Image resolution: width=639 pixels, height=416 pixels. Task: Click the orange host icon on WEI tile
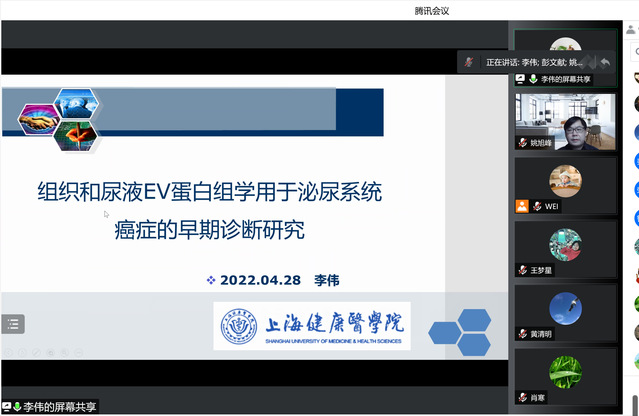point(522,206)
